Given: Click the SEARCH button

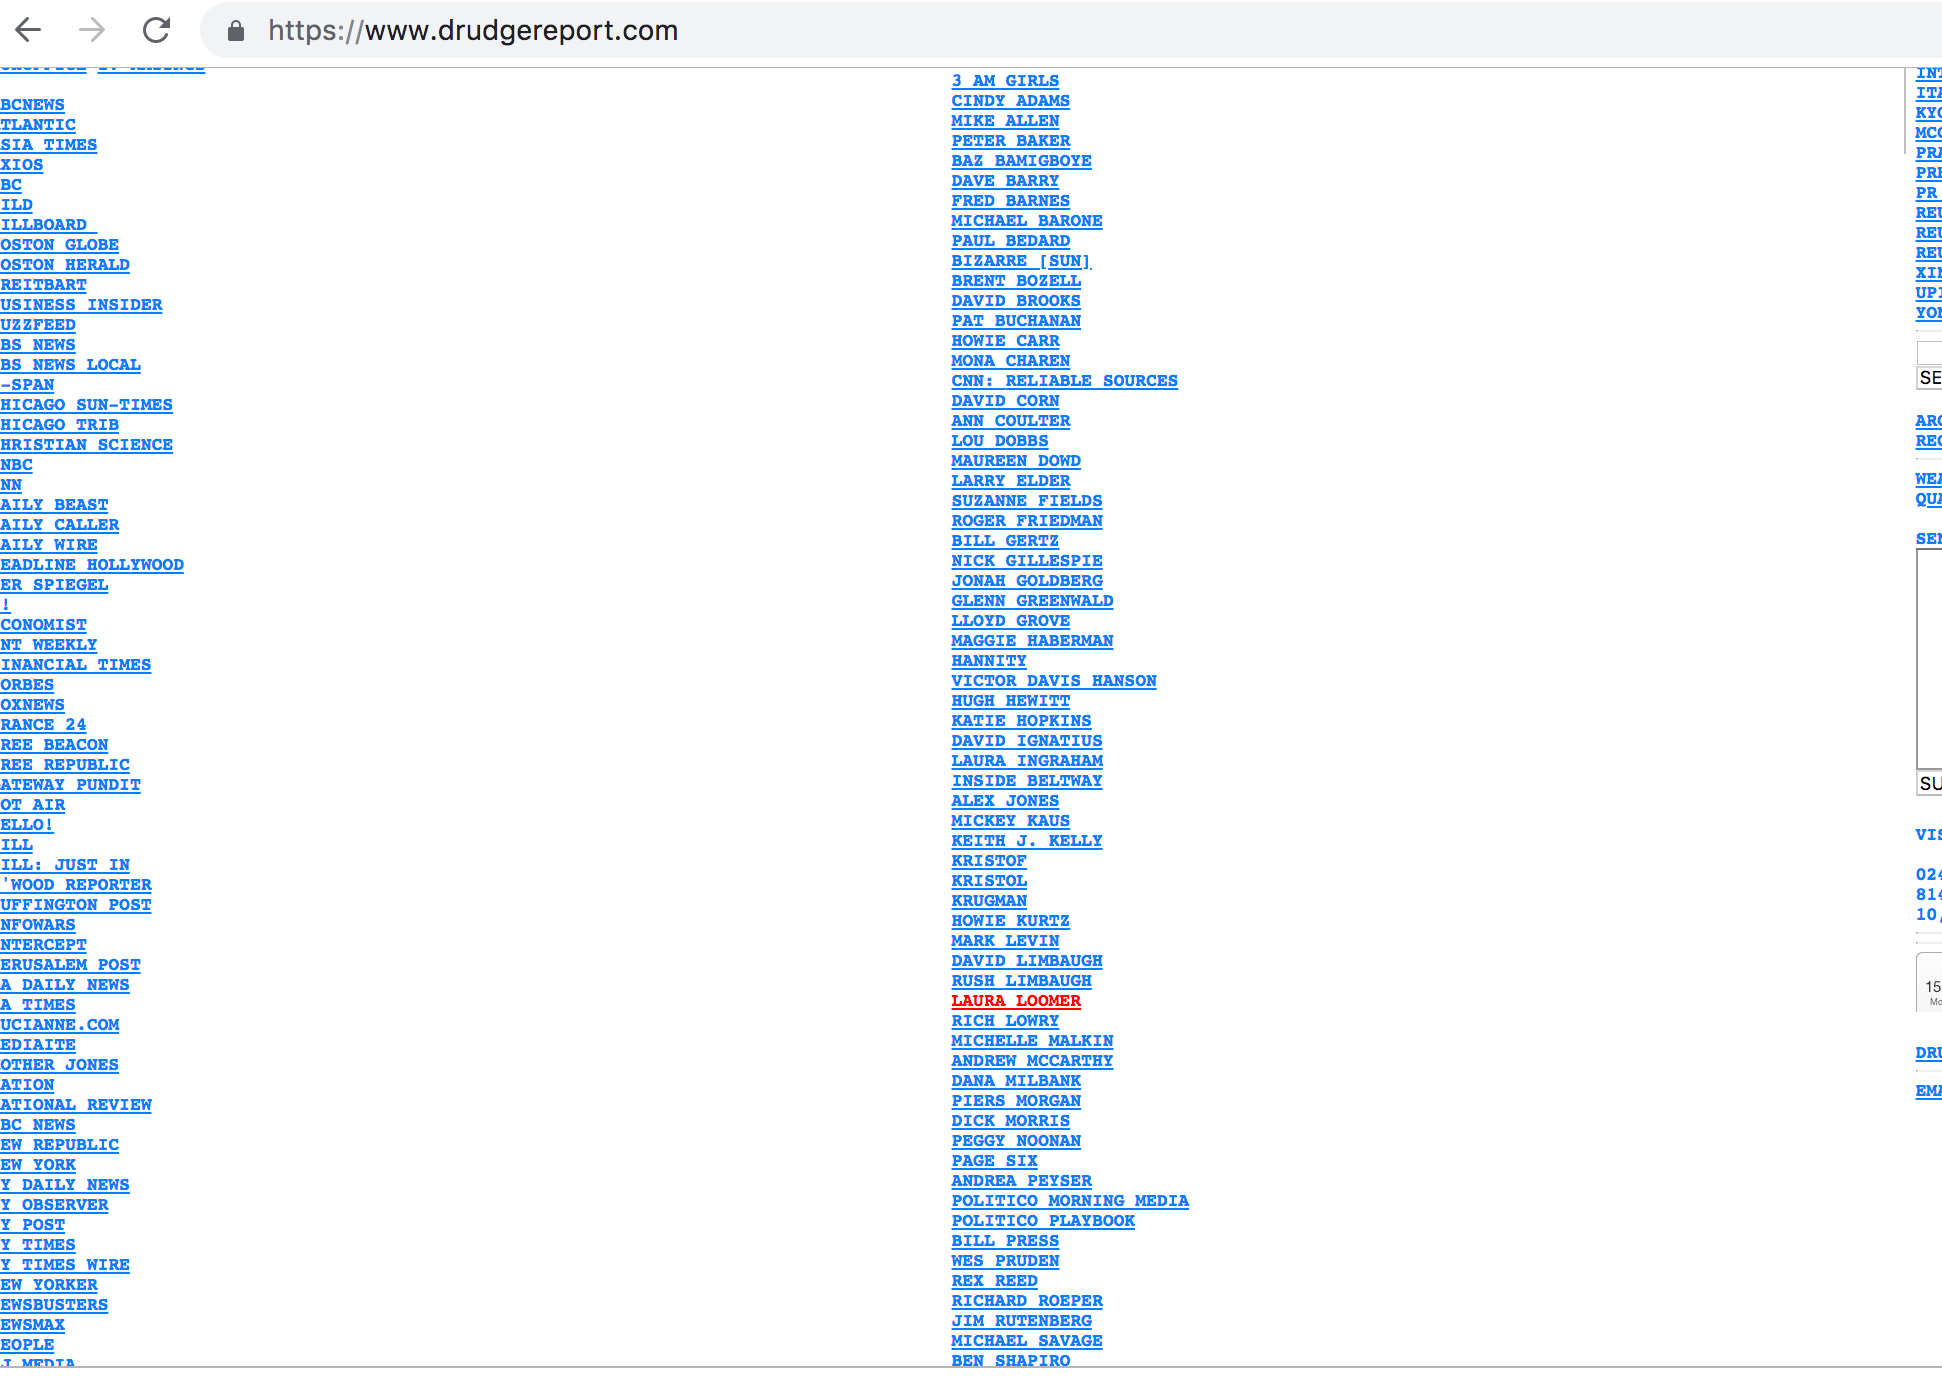Looking at the screenshot, I should point(1932,378).
